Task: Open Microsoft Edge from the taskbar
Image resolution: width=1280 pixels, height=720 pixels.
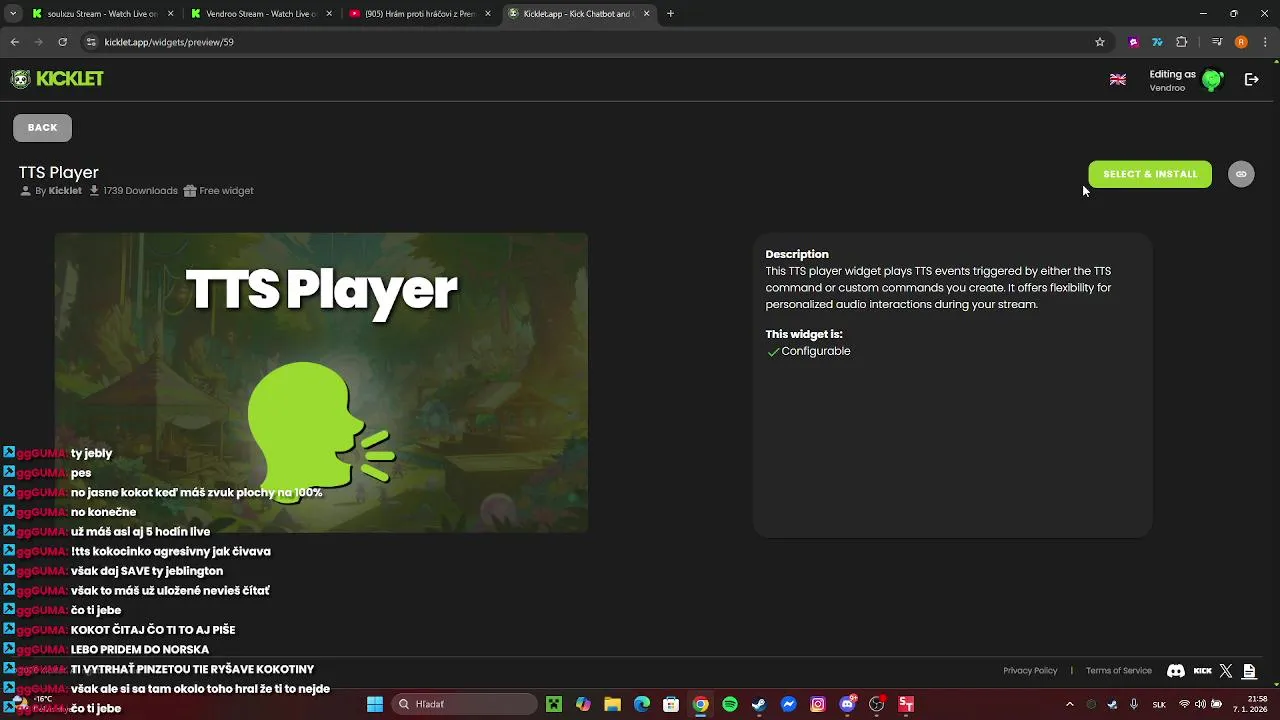Action: 642,704
